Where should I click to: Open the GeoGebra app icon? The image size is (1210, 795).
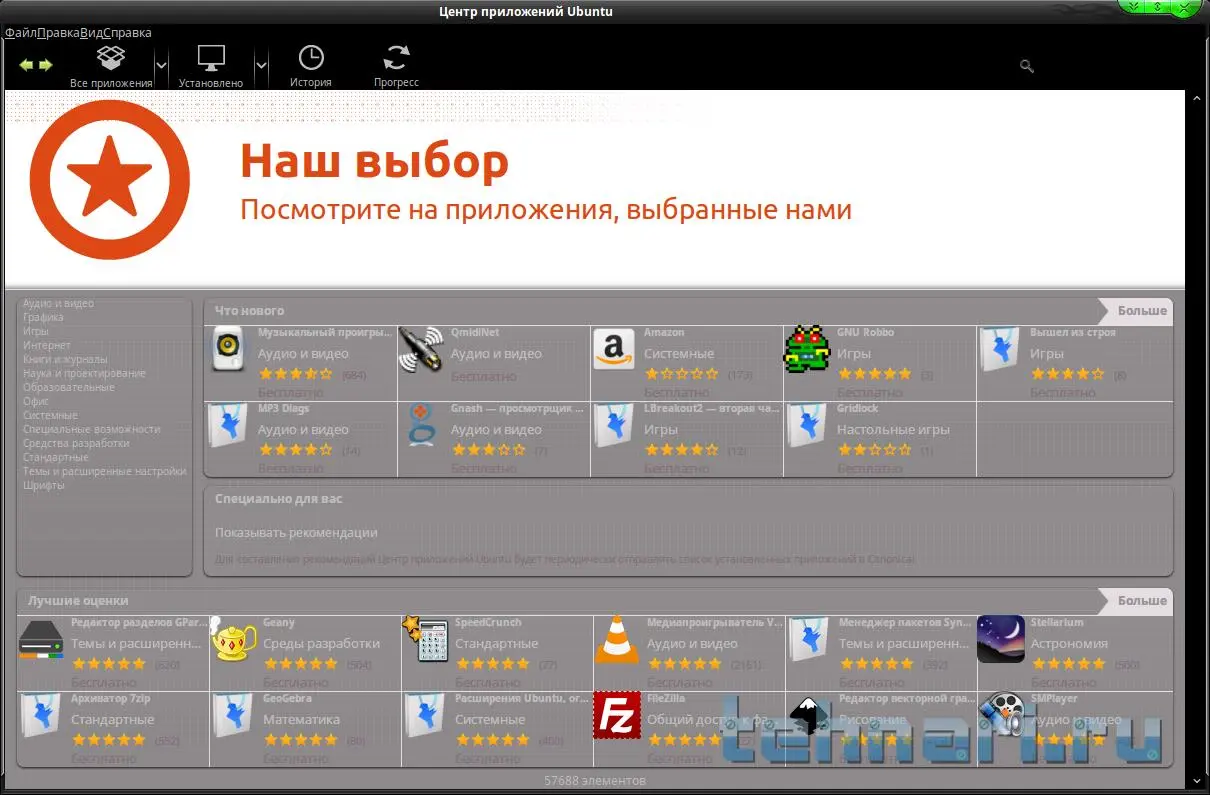232,715
